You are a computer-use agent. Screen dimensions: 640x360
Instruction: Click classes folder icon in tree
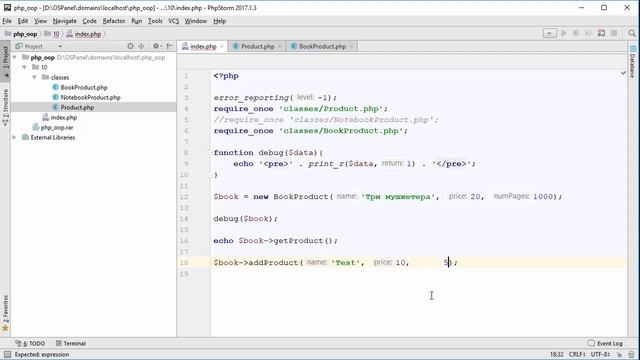point(45,77)
